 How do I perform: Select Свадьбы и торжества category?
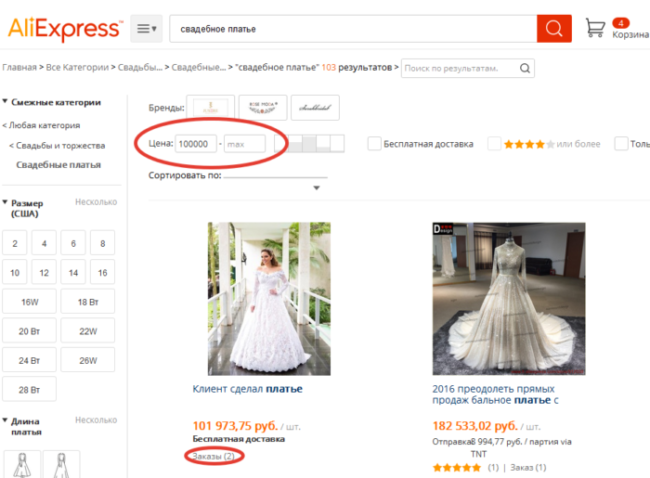60,146
